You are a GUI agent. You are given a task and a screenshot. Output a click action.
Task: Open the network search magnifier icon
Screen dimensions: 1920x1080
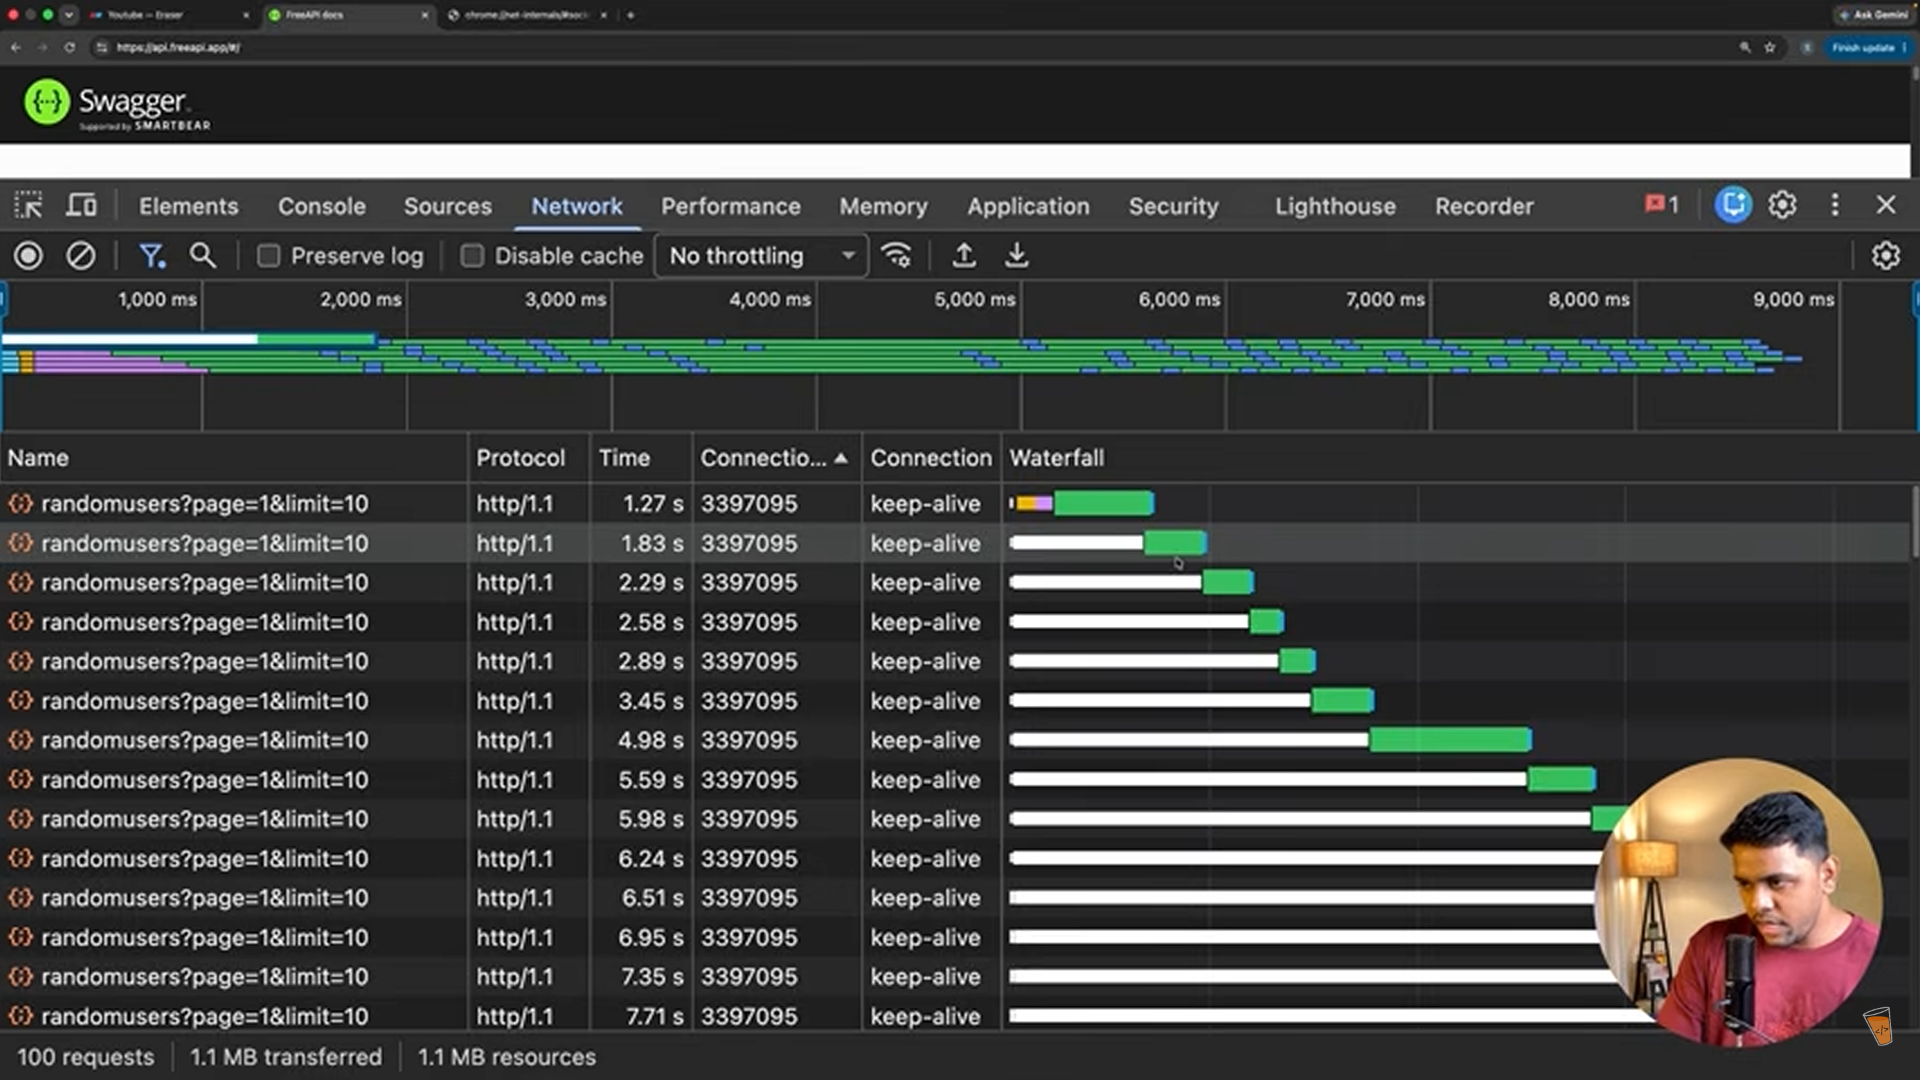[x=203, y=255]
